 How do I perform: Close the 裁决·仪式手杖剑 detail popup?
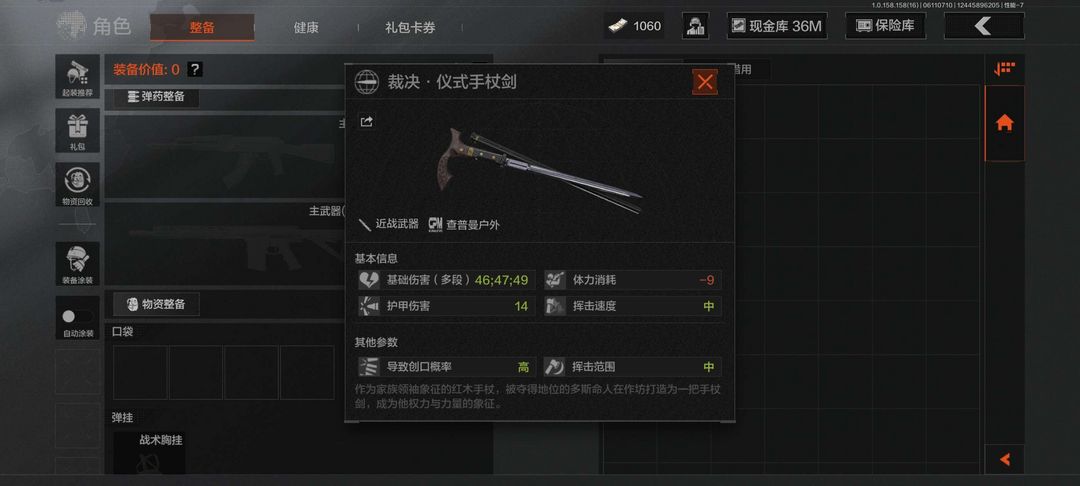click(x=705, y=83)
